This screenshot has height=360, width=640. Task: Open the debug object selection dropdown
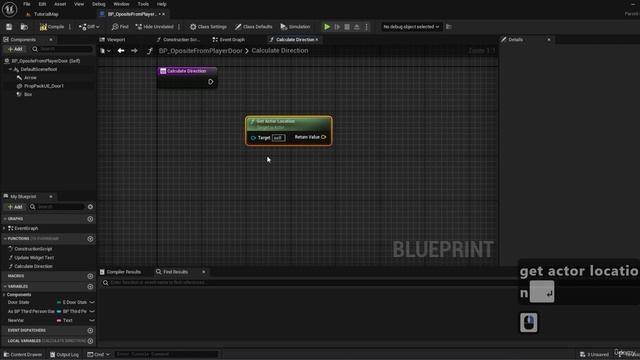point(411,27)
